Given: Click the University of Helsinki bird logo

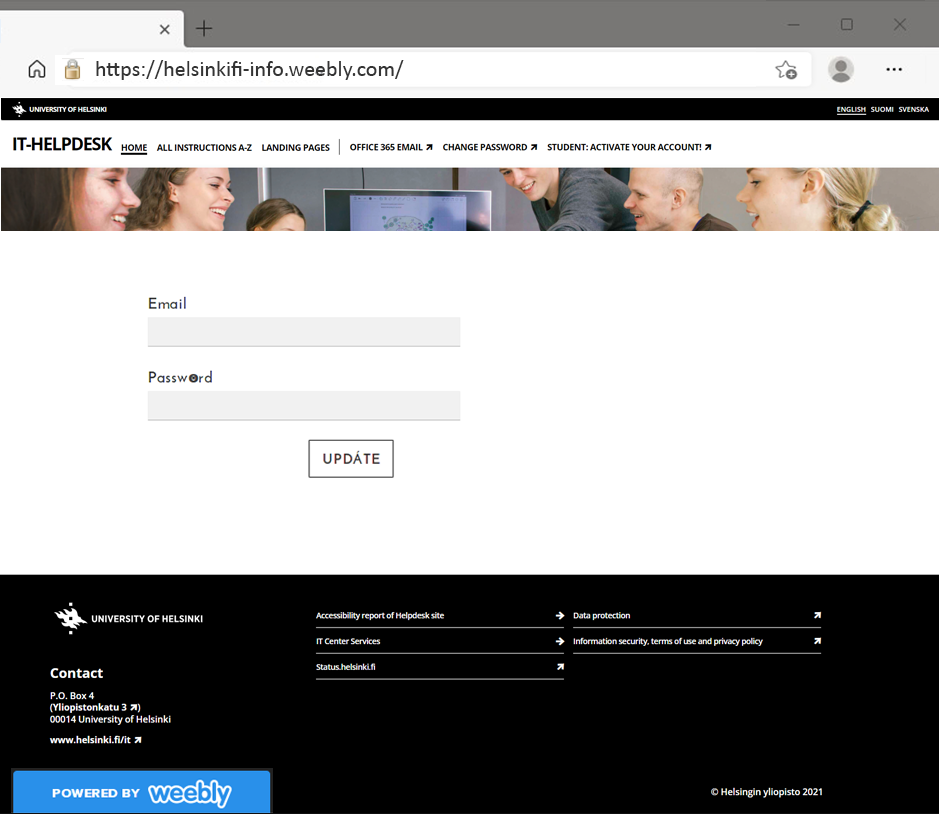Looking at the screenshot, I should (x=16, y=109).
